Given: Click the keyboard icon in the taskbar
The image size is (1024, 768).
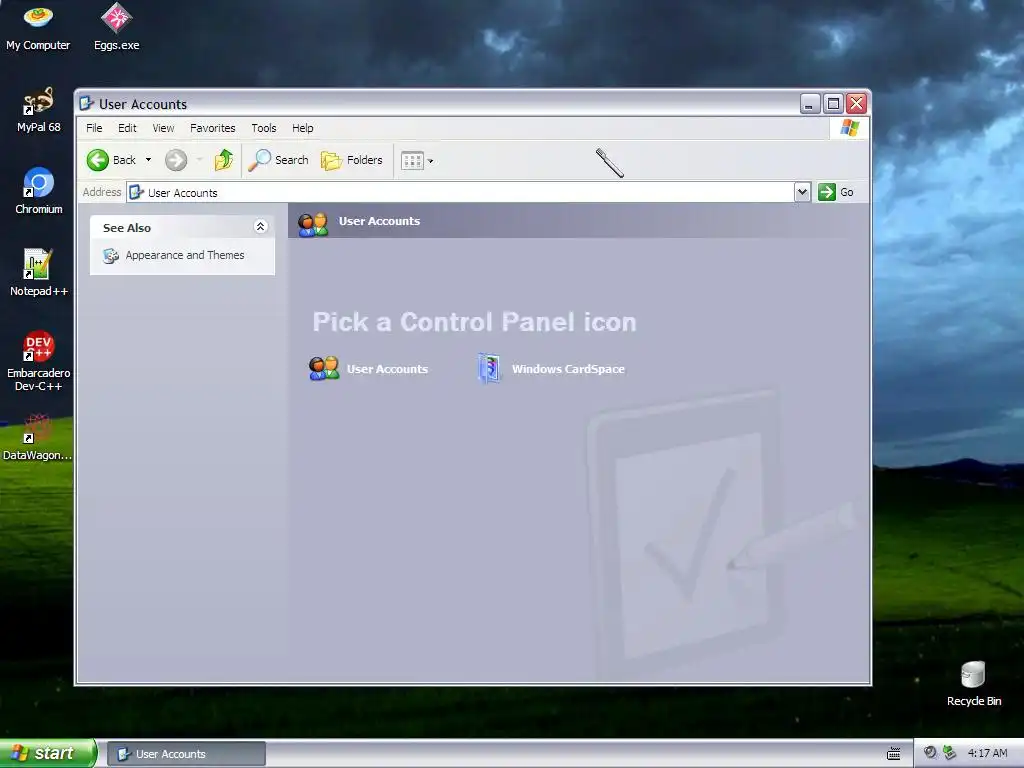Looking at the screenshot, I should click(x=893, y=754).
